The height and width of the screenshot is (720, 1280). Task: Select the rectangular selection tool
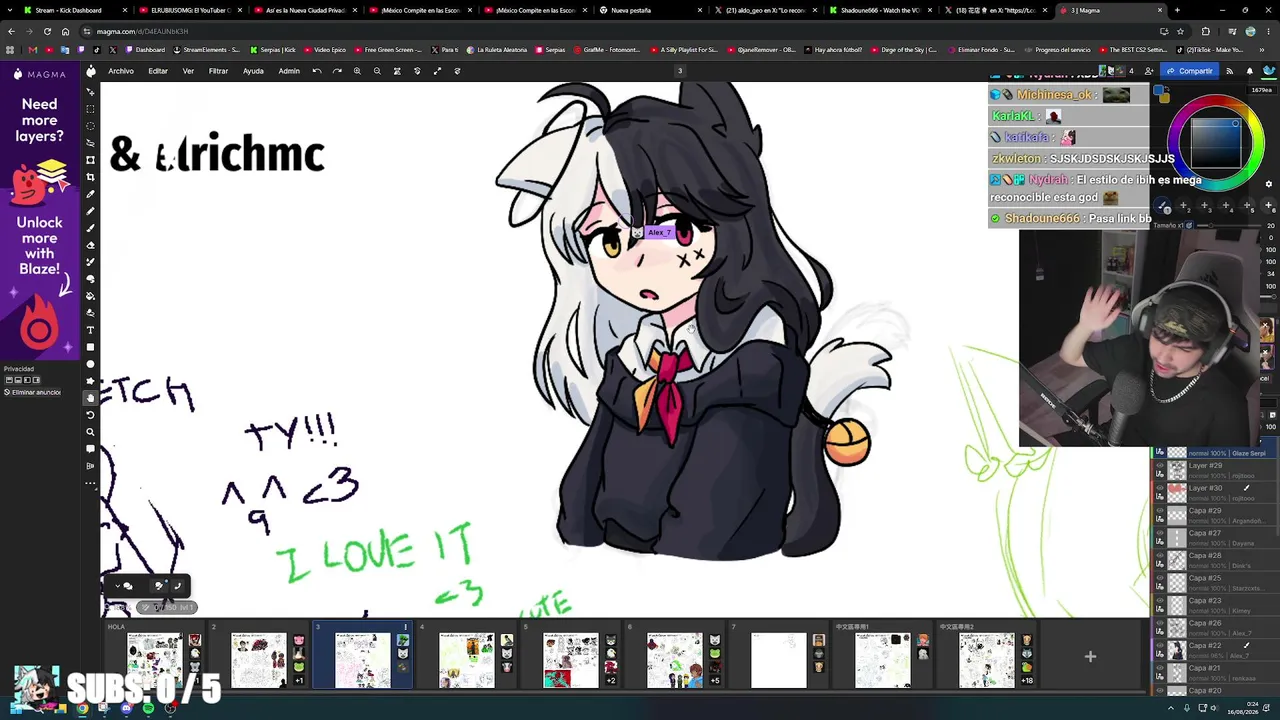(90, 109)
